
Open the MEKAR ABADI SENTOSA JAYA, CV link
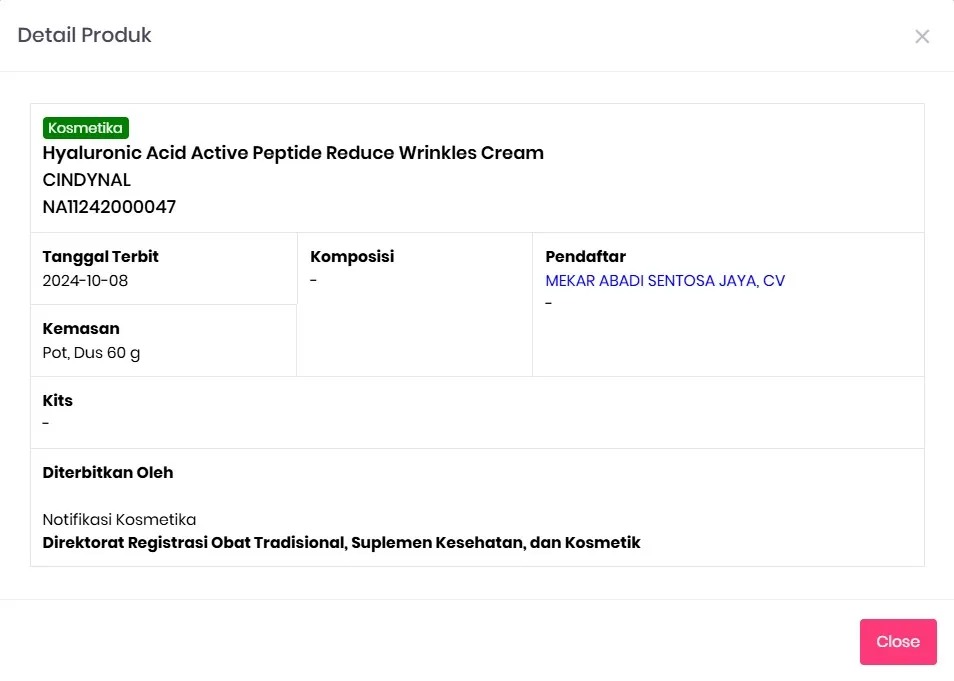[x=664, y=281]
